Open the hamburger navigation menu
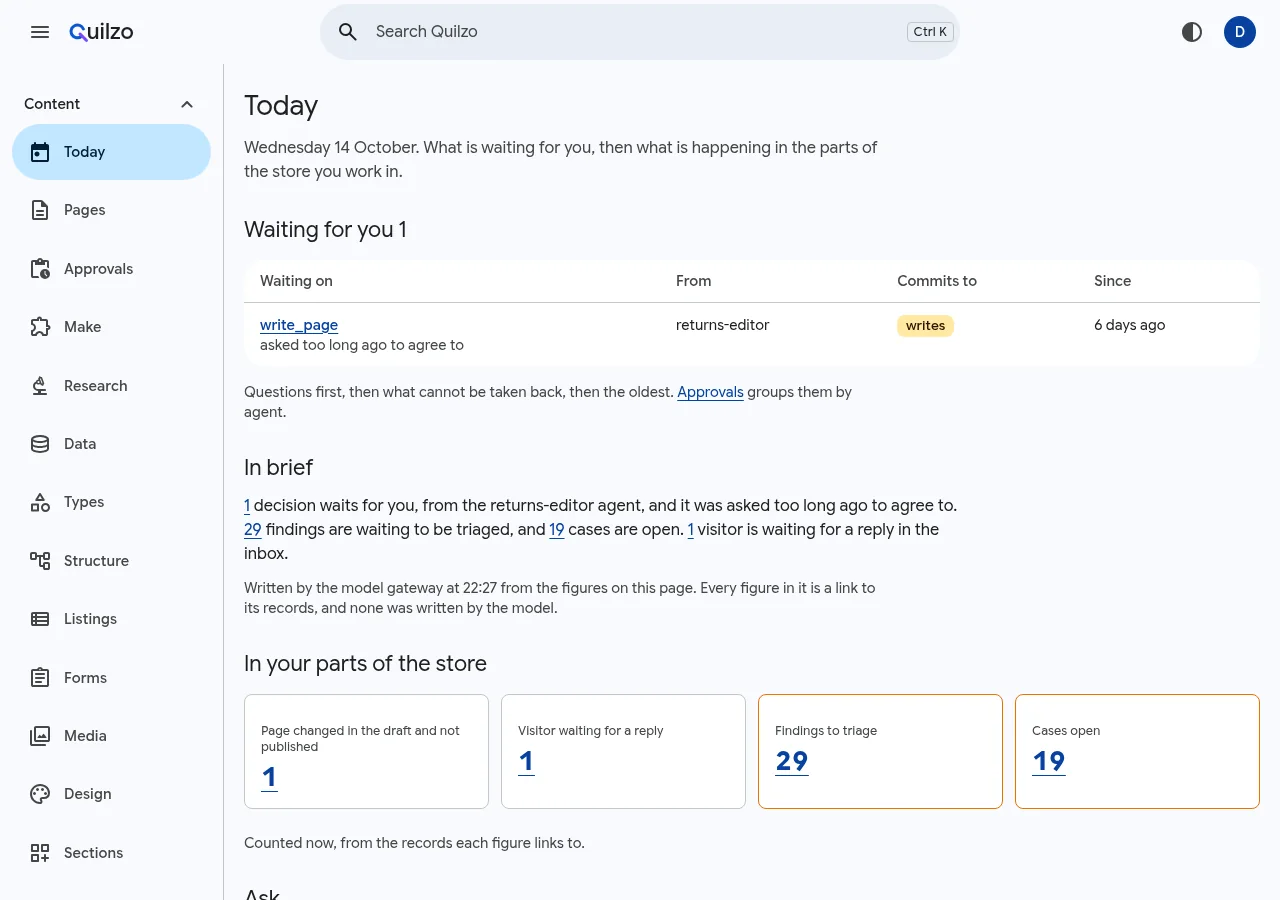The image size is (1280, 900). click(40, 32)
